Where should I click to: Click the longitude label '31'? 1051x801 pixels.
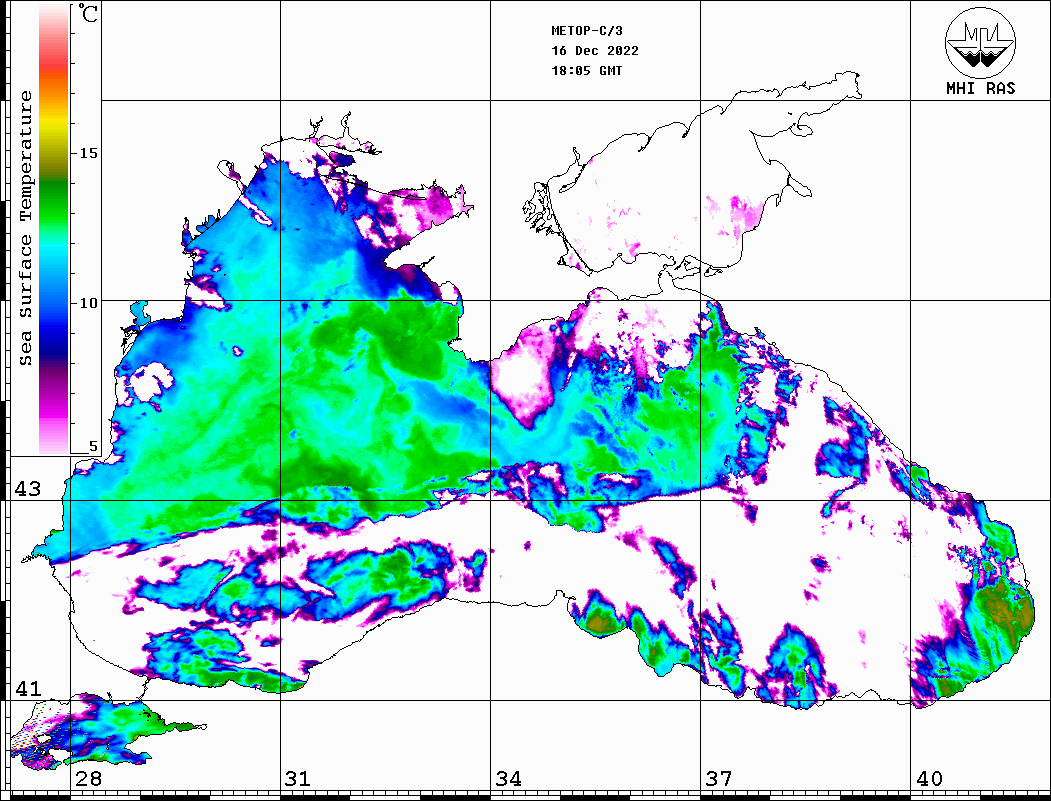click(x=298, y=779)
